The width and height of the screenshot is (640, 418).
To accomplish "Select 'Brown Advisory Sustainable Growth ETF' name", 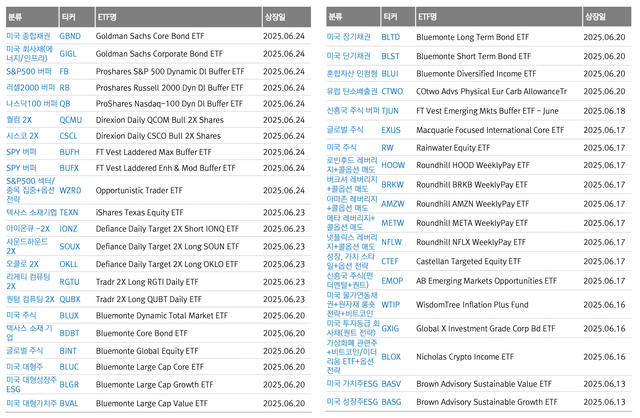I will (487, 402).
